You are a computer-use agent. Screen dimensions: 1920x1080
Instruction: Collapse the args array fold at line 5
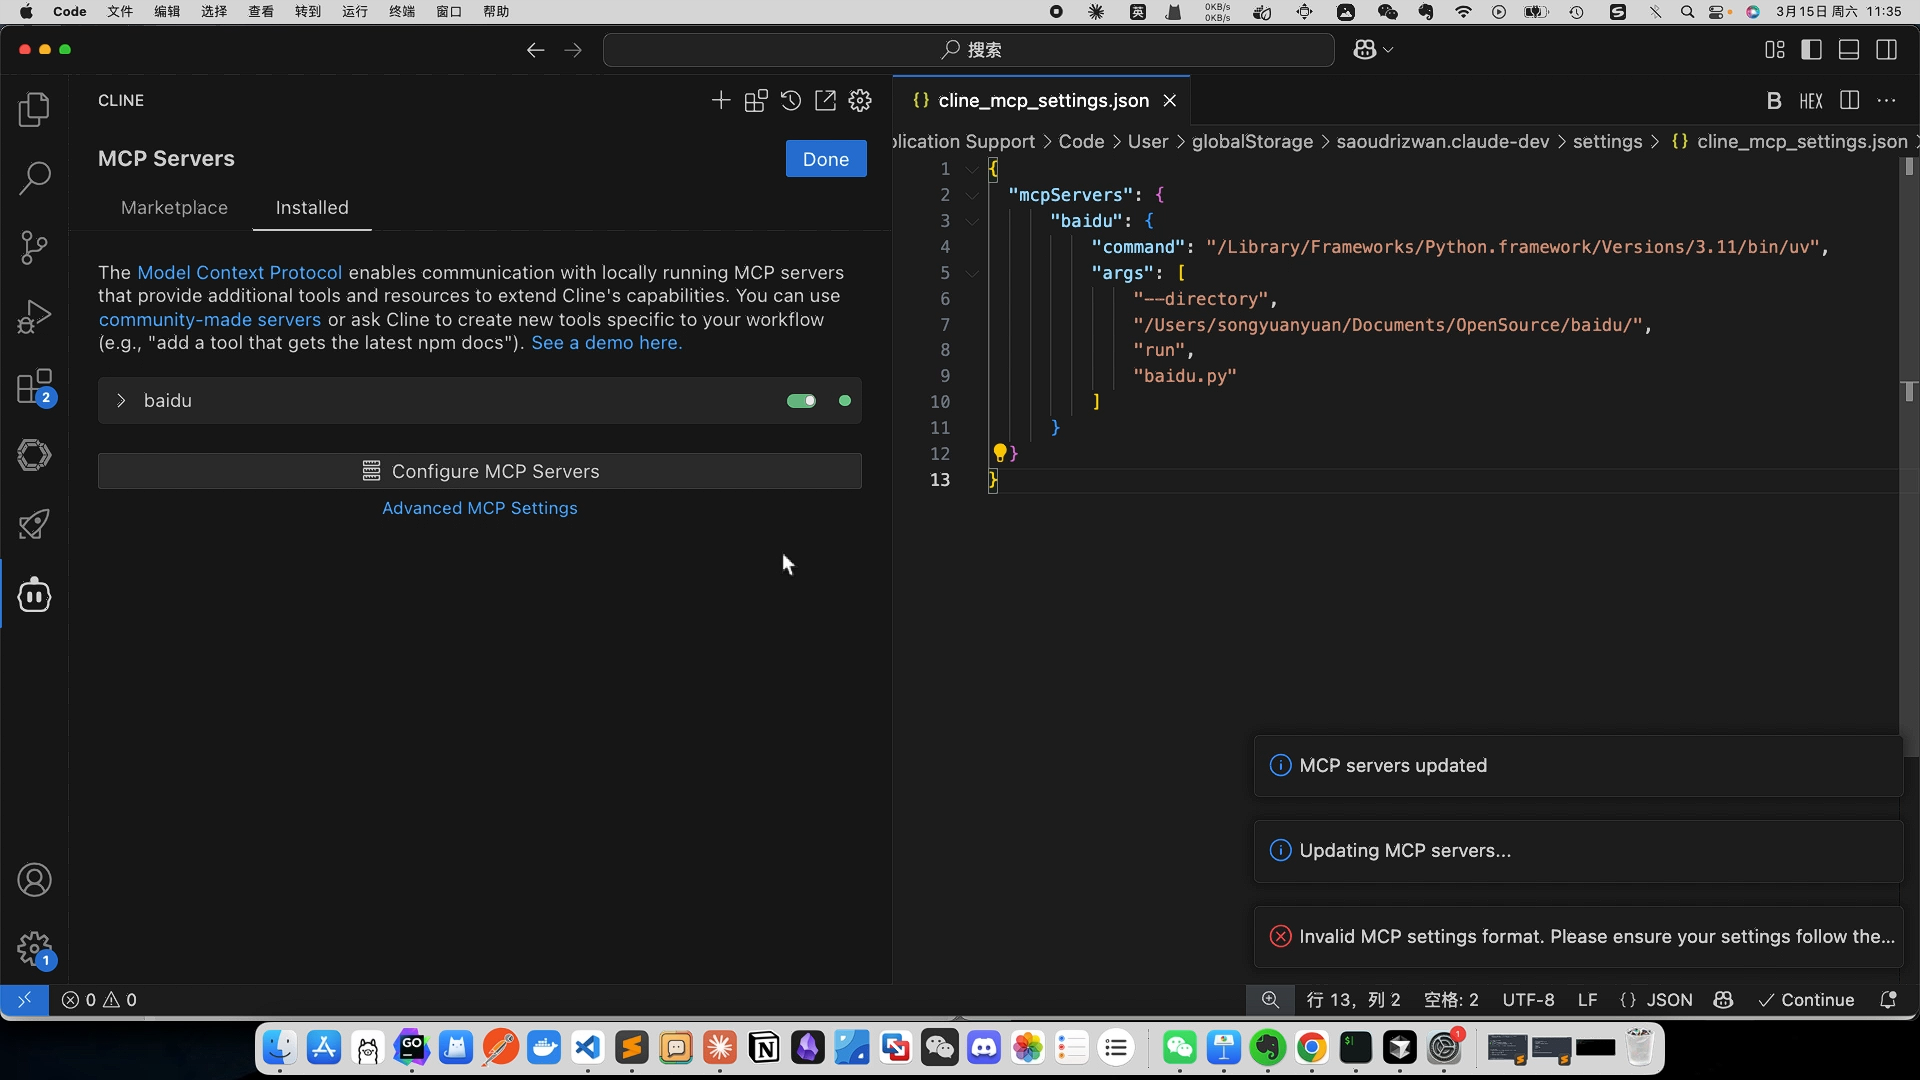tap(972, 273)
